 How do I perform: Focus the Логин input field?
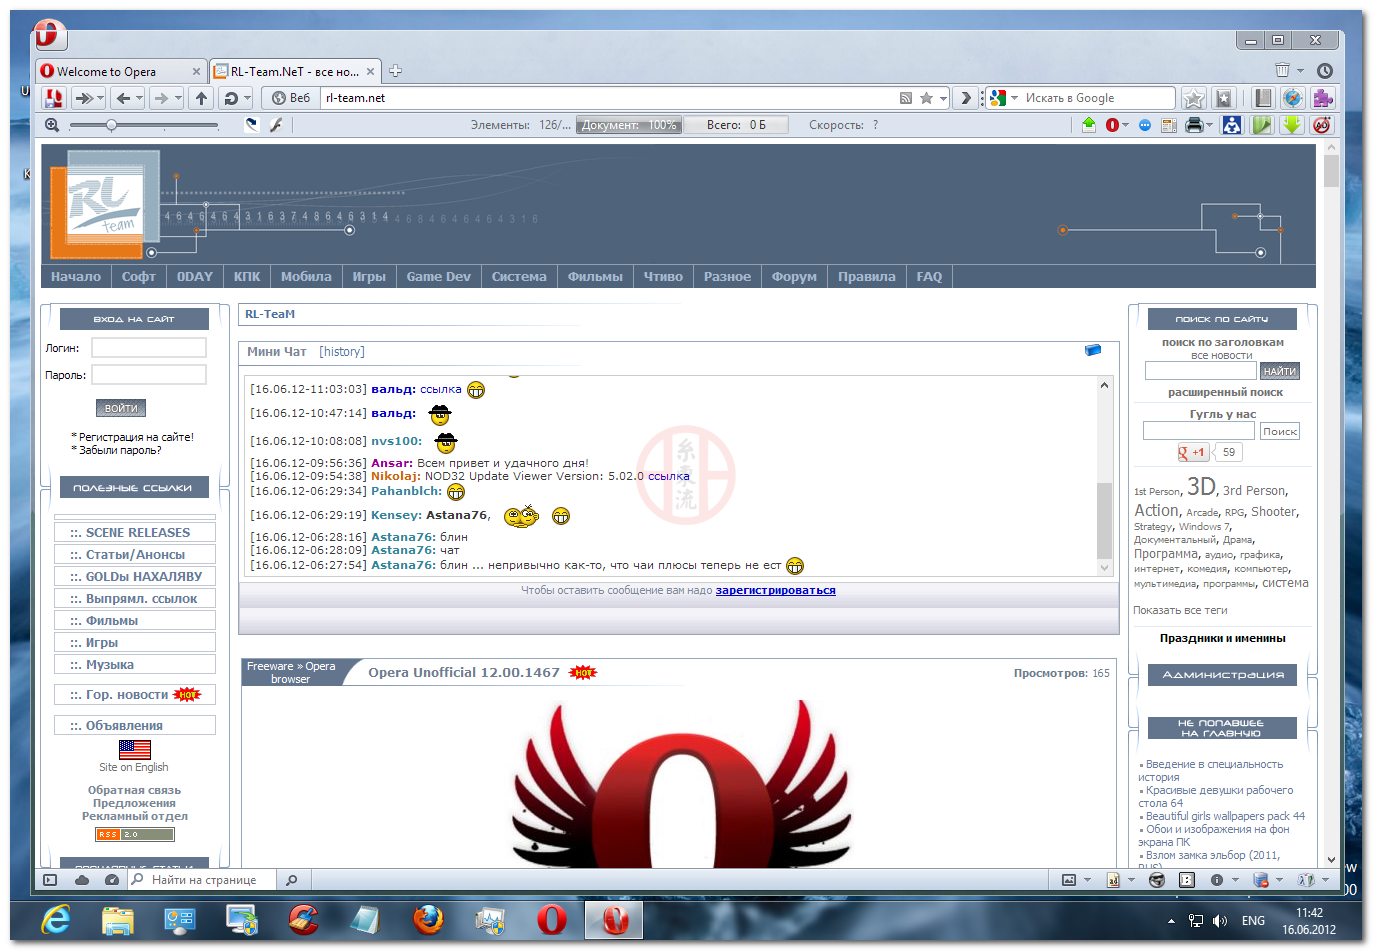click(149, 347)
